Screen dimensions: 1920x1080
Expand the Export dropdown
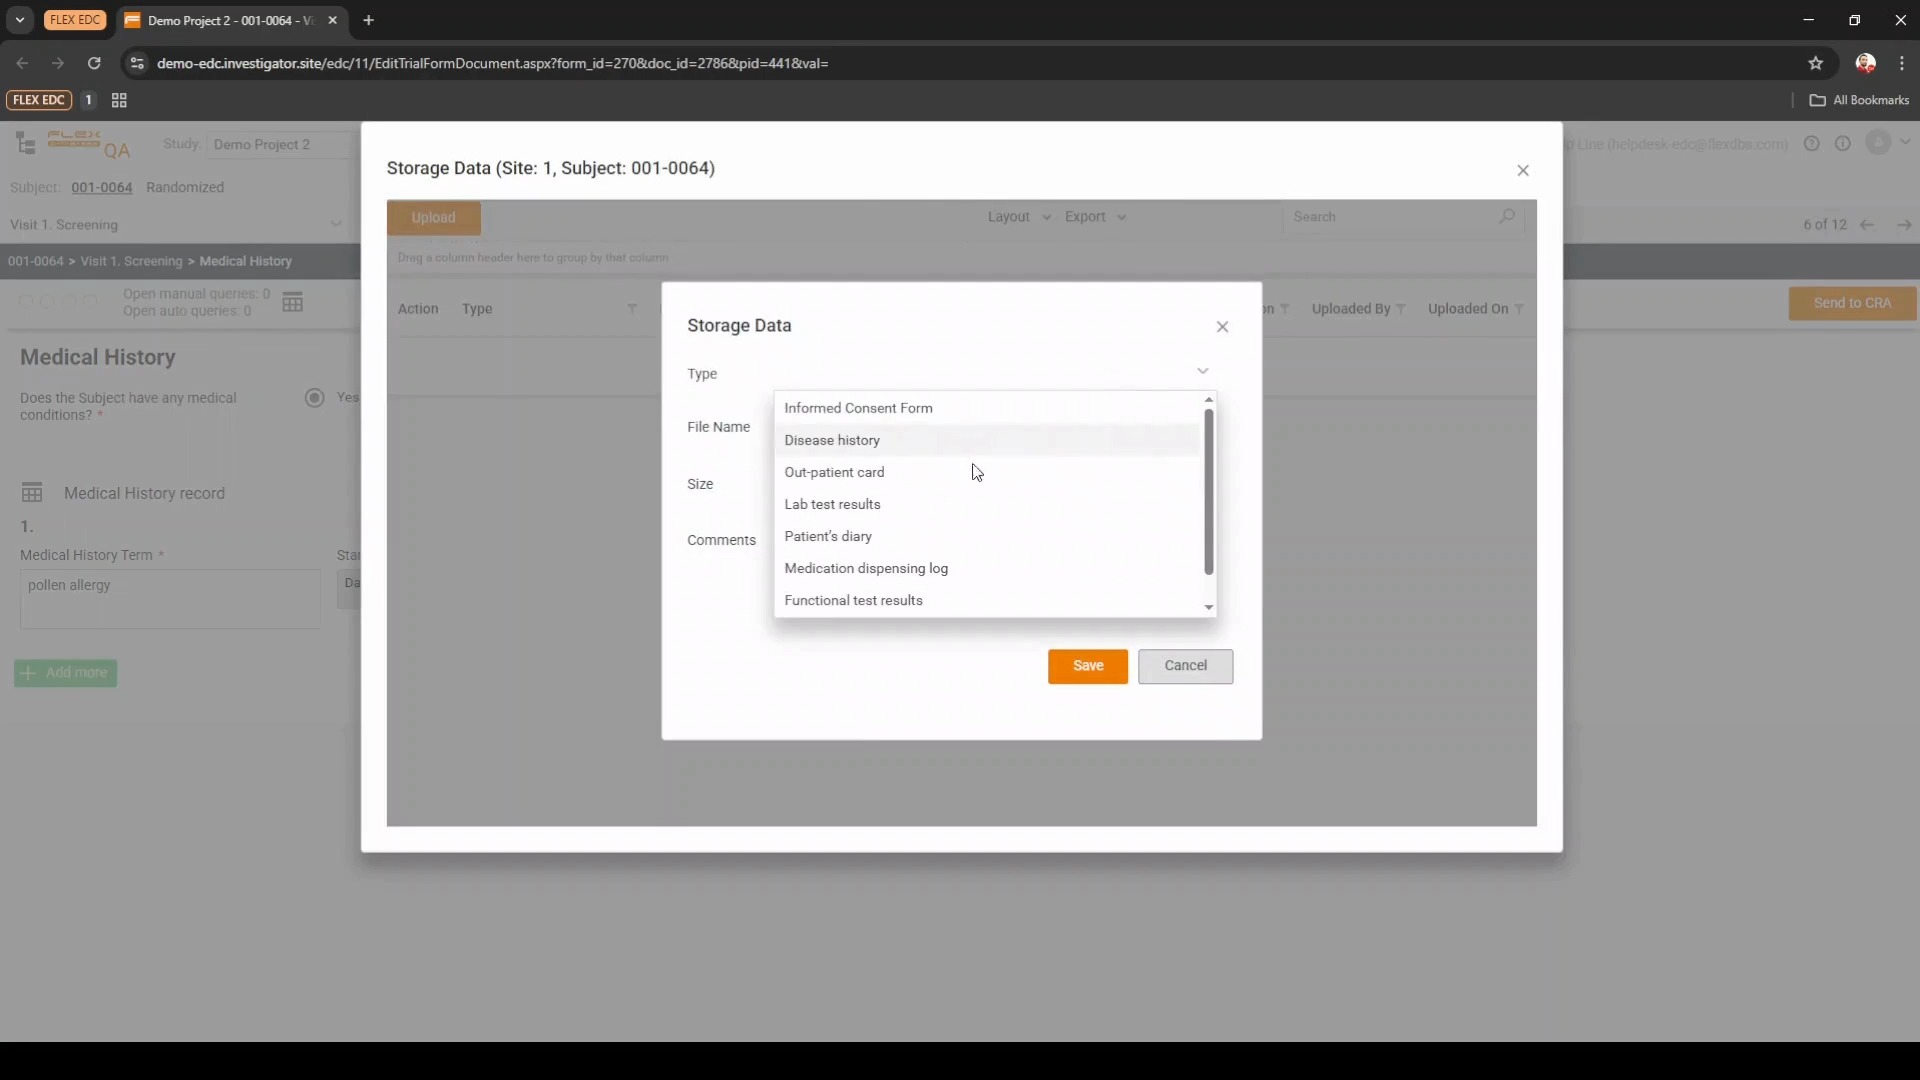(1095, 217)
